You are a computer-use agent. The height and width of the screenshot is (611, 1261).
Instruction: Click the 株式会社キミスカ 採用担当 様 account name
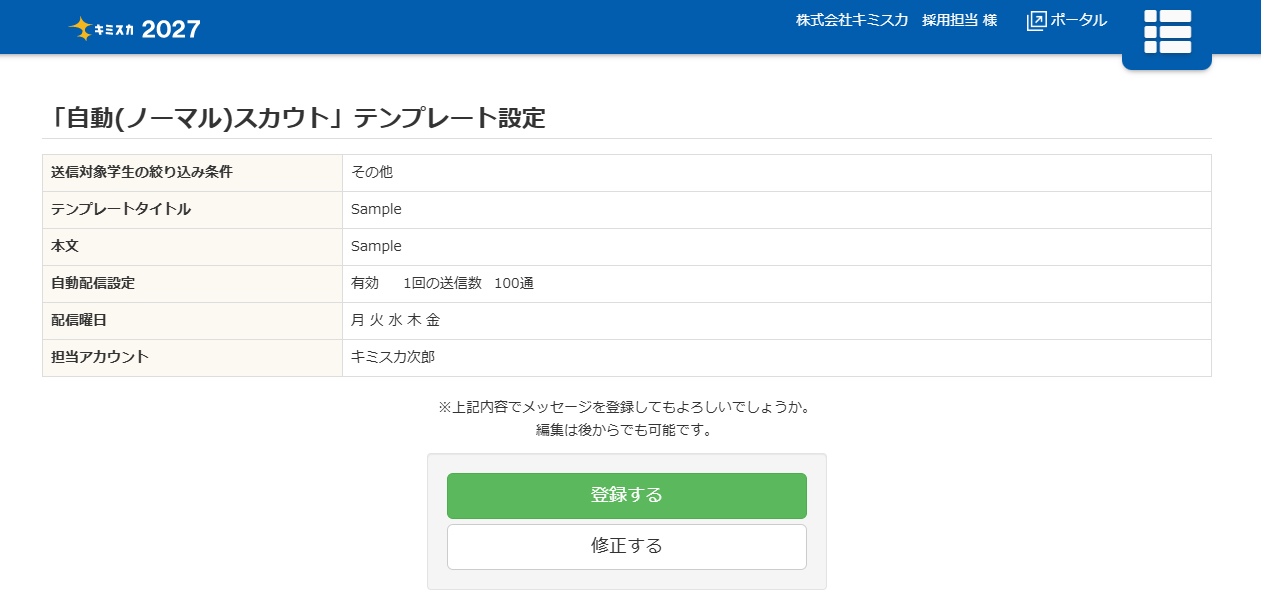click(x=896, y=20)
